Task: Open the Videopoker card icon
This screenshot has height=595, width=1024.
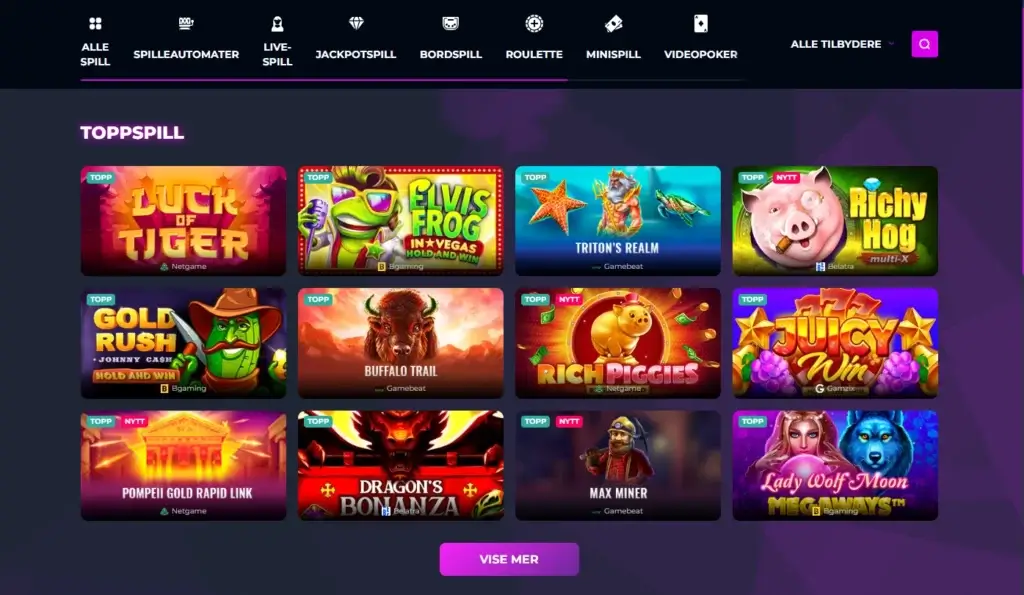Action: pyautogui.click(x=701, y=24)
